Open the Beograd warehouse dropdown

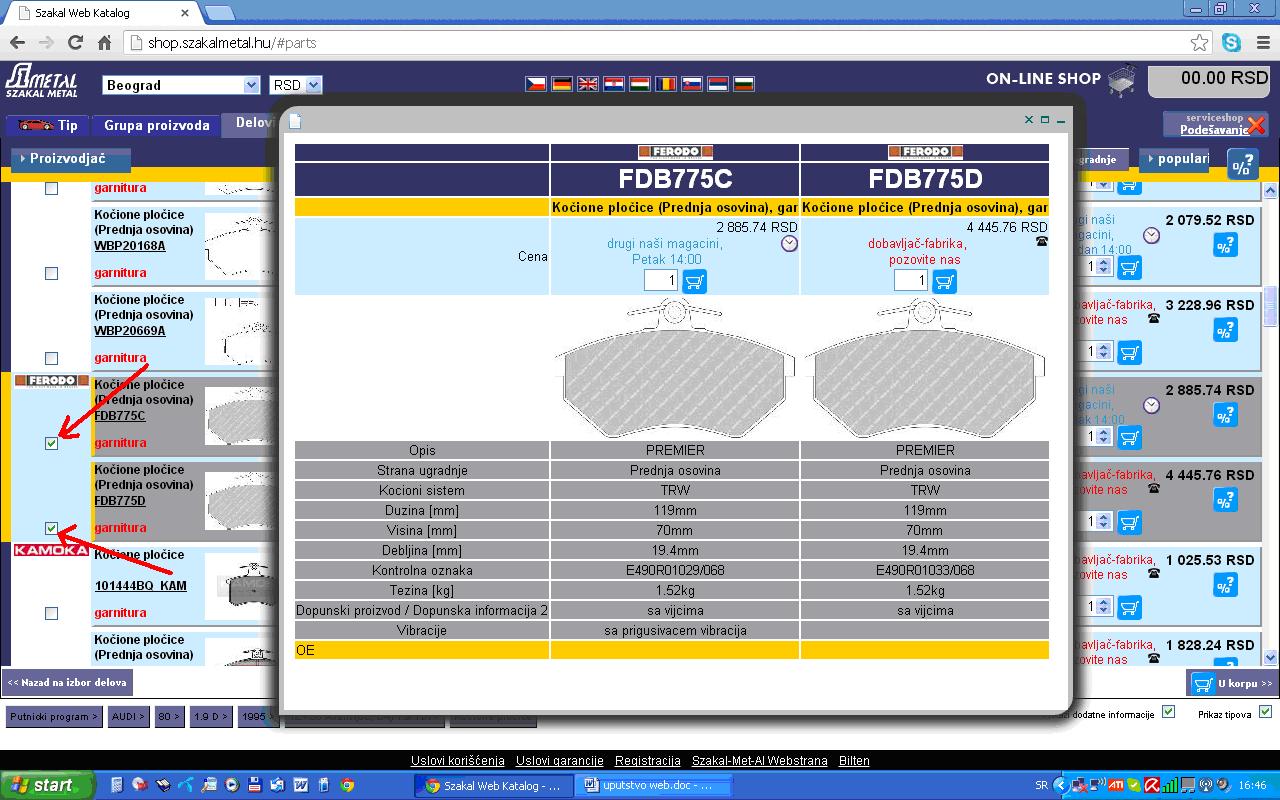182,85
